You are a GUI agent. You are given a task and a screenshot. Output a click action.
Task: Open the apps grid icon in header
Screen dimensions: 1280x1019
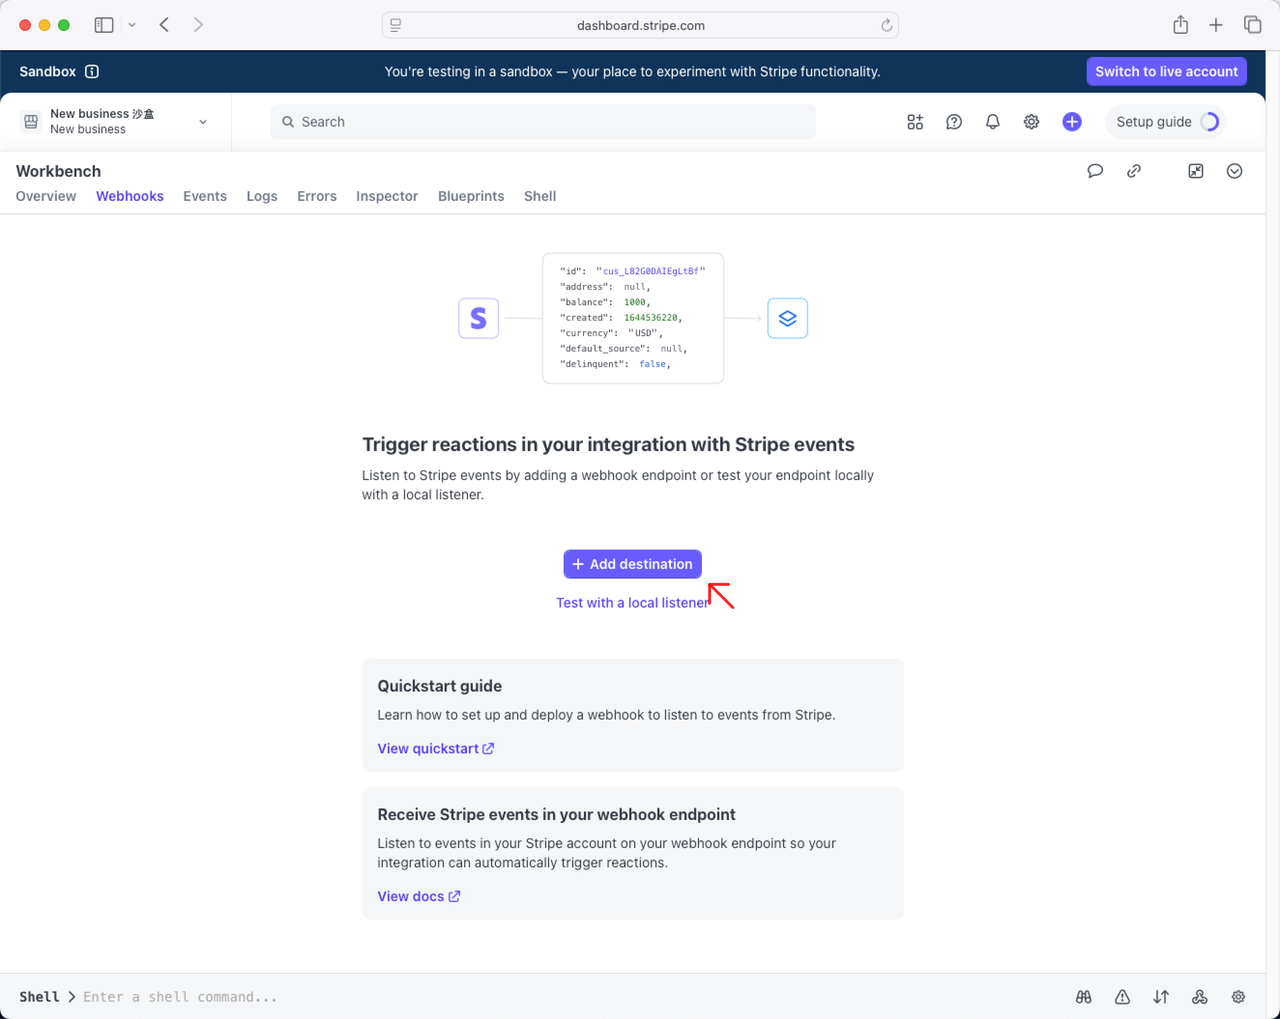915,122
